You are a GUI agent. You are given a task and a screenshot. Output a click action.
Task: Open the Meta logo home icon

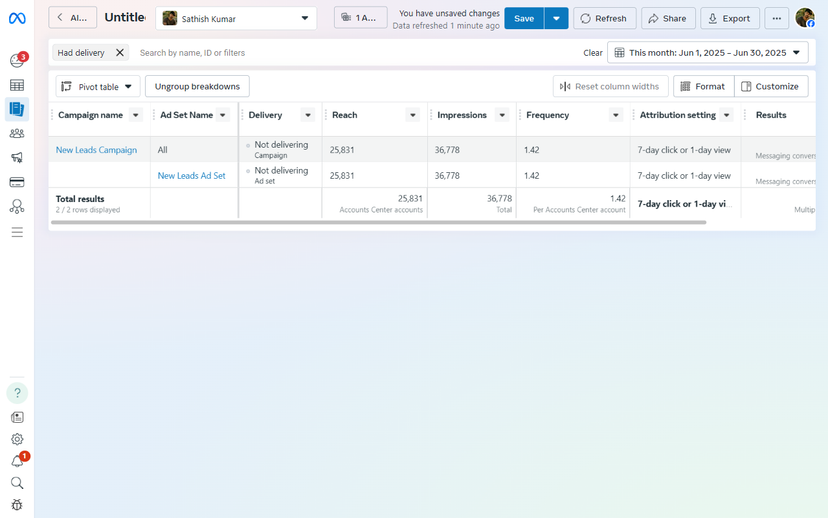17,19
